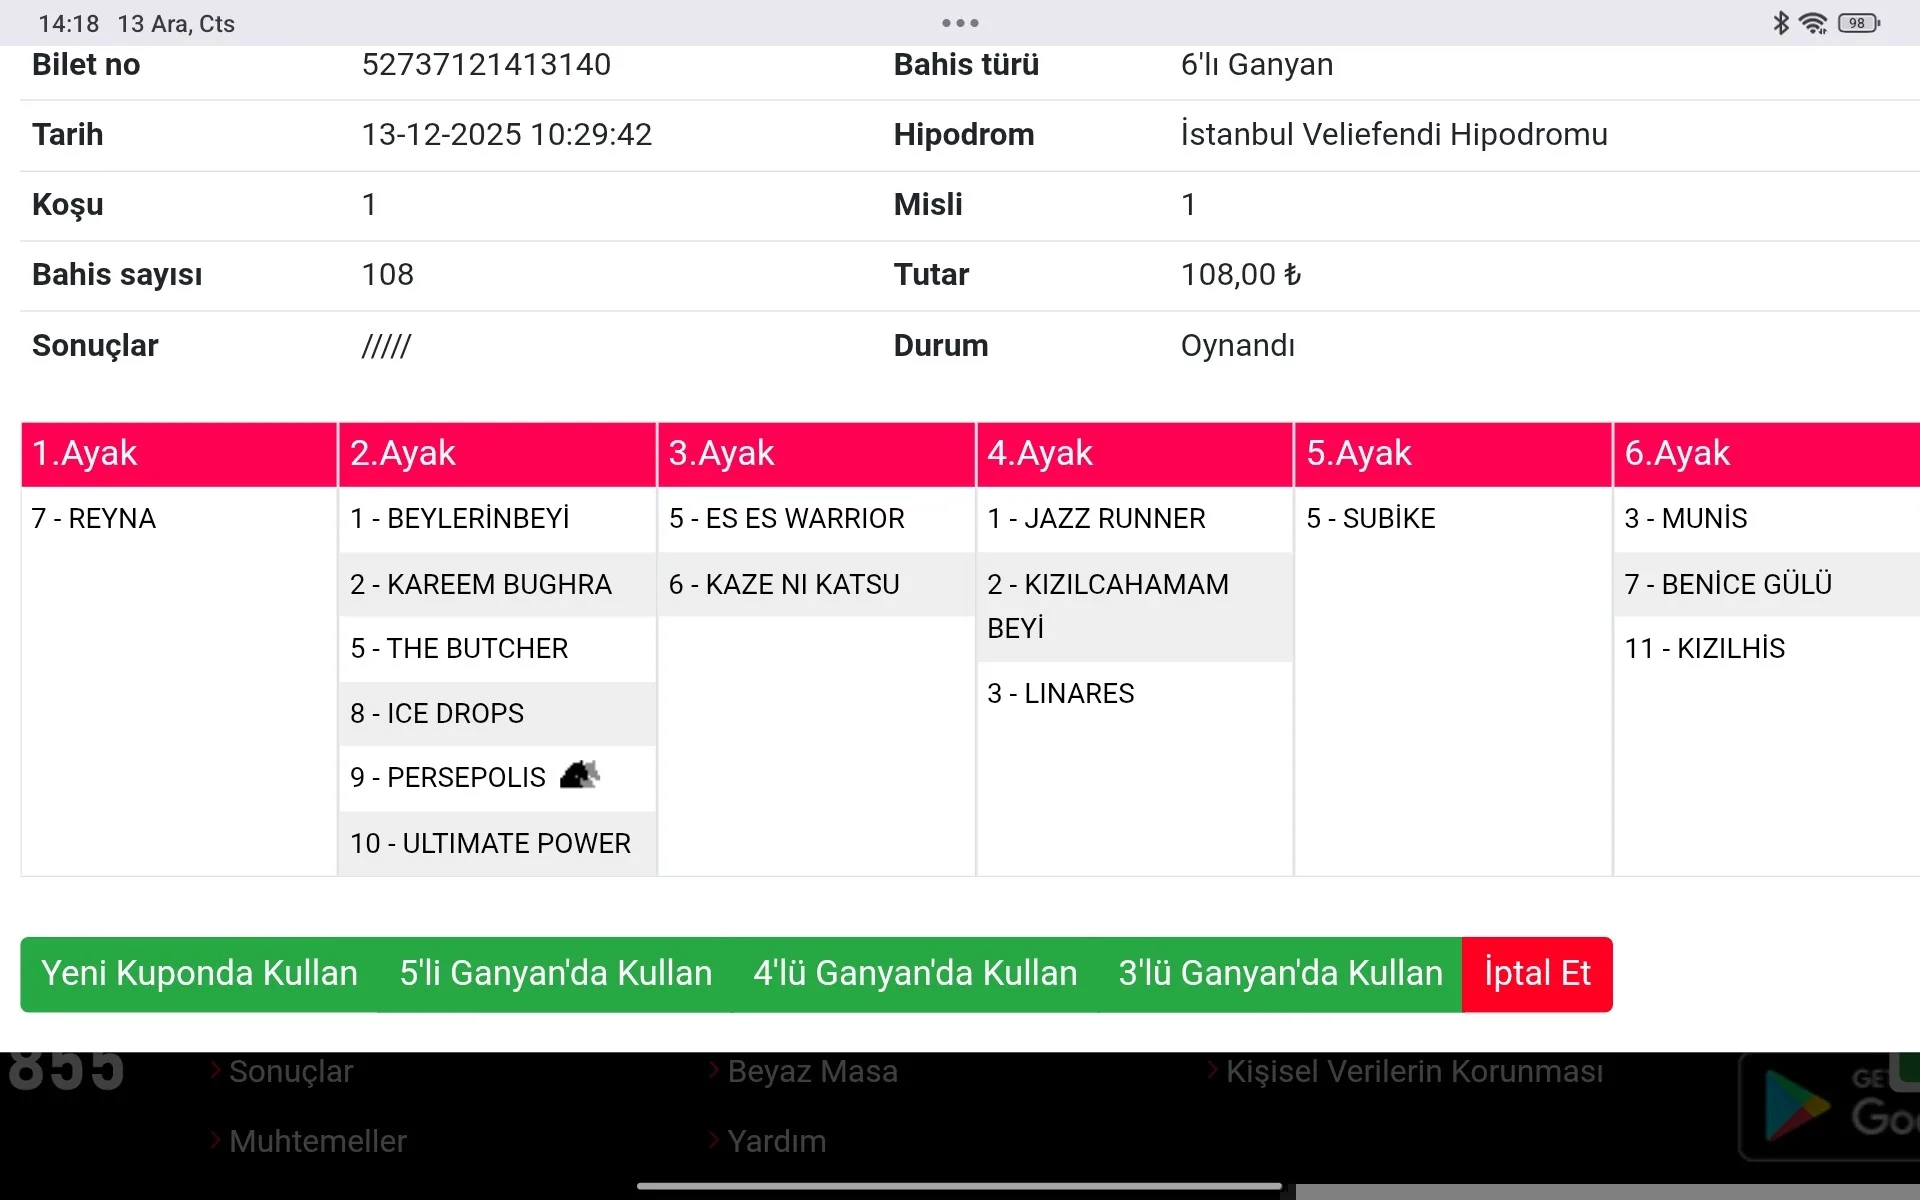Tap the Wi-Fi status icon
The height and width of the screenshot is (1200, 1920).
point(1812,23)
